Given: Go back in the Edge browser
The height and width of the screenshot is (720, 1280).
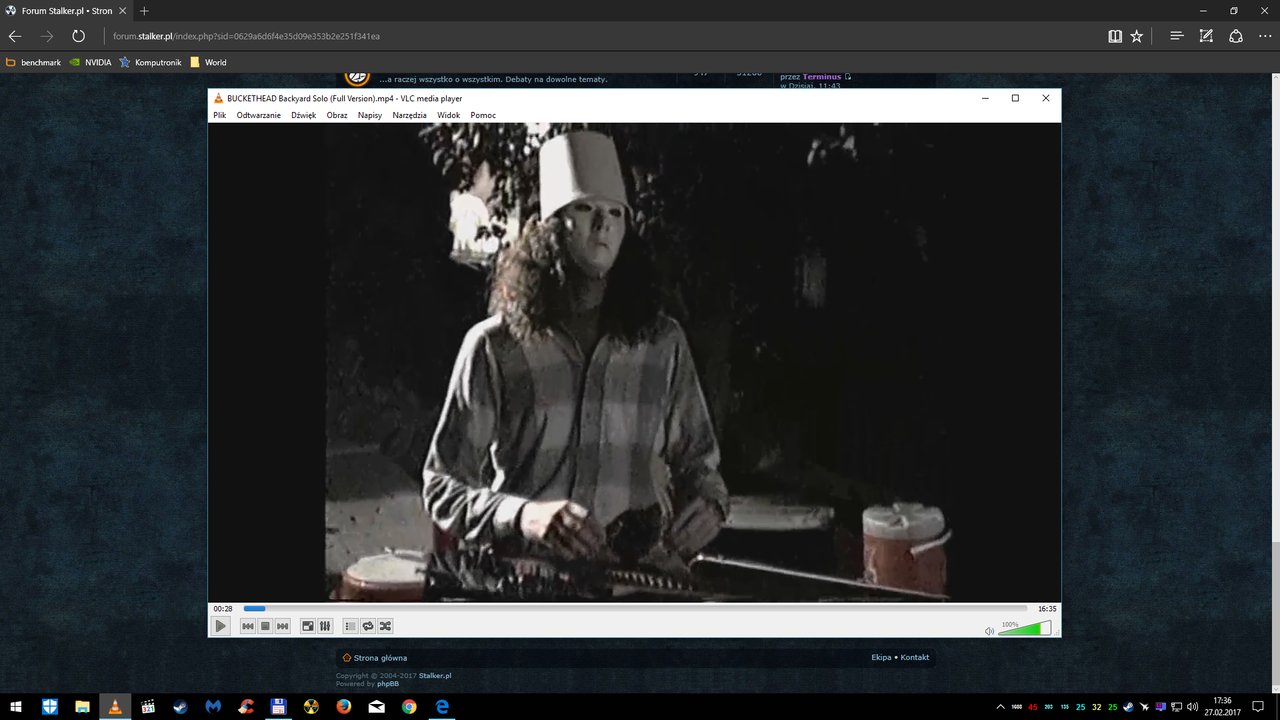Looking at the screenshot, I should tap(15, 36).
